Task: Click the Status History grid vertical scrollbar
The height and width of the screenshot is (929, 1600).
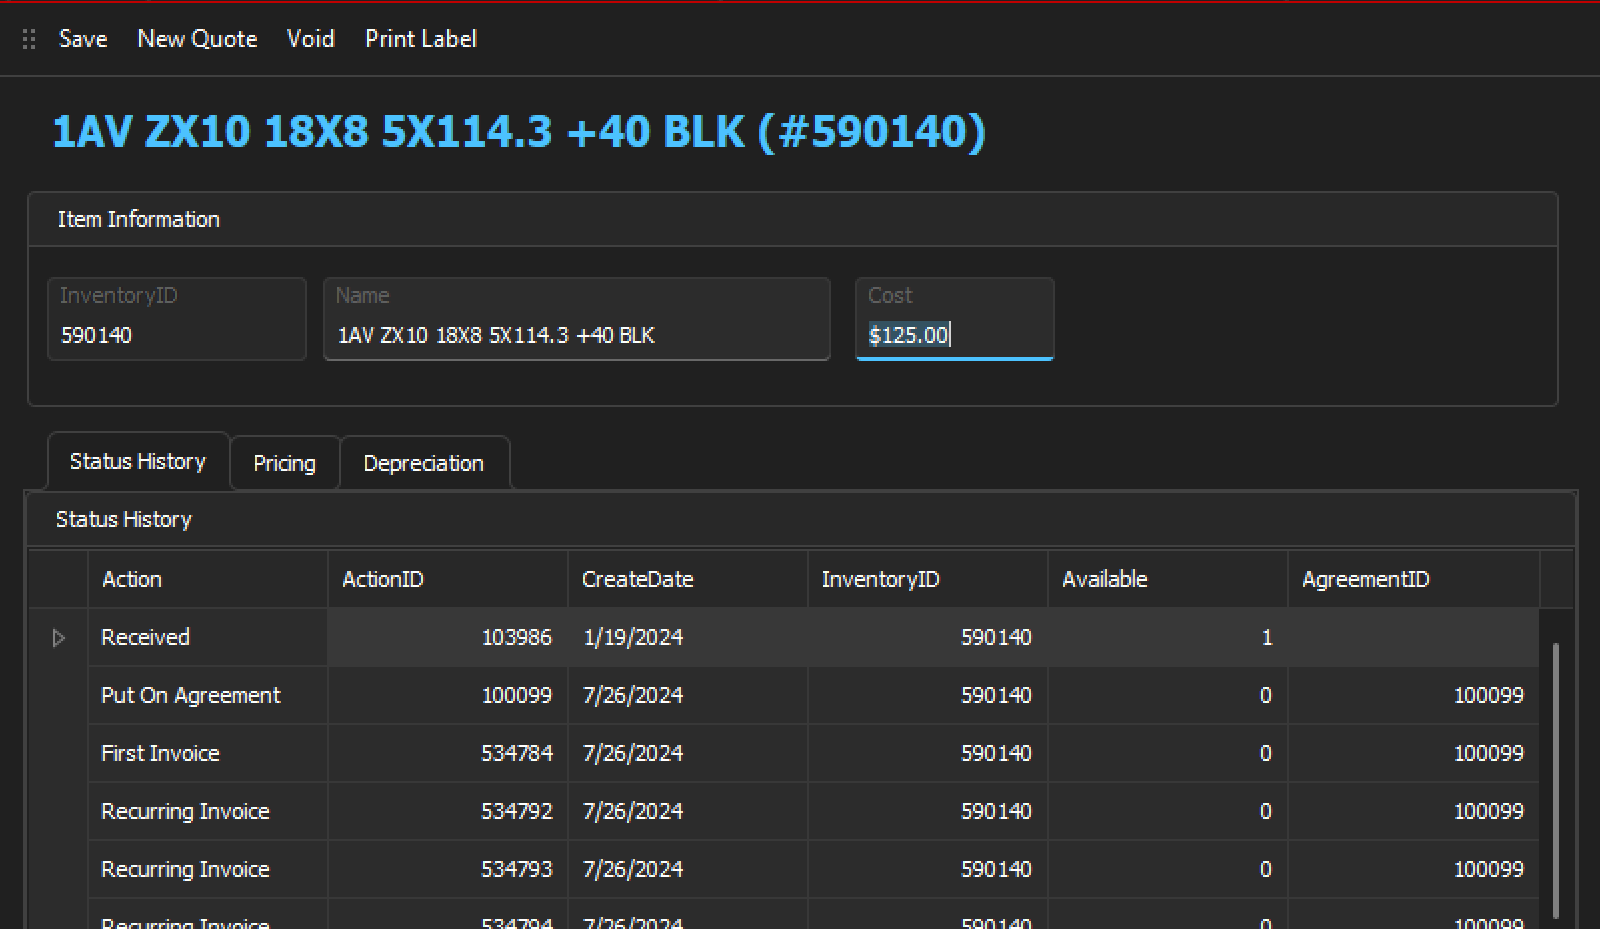Action: click(x=1556, y=780)
